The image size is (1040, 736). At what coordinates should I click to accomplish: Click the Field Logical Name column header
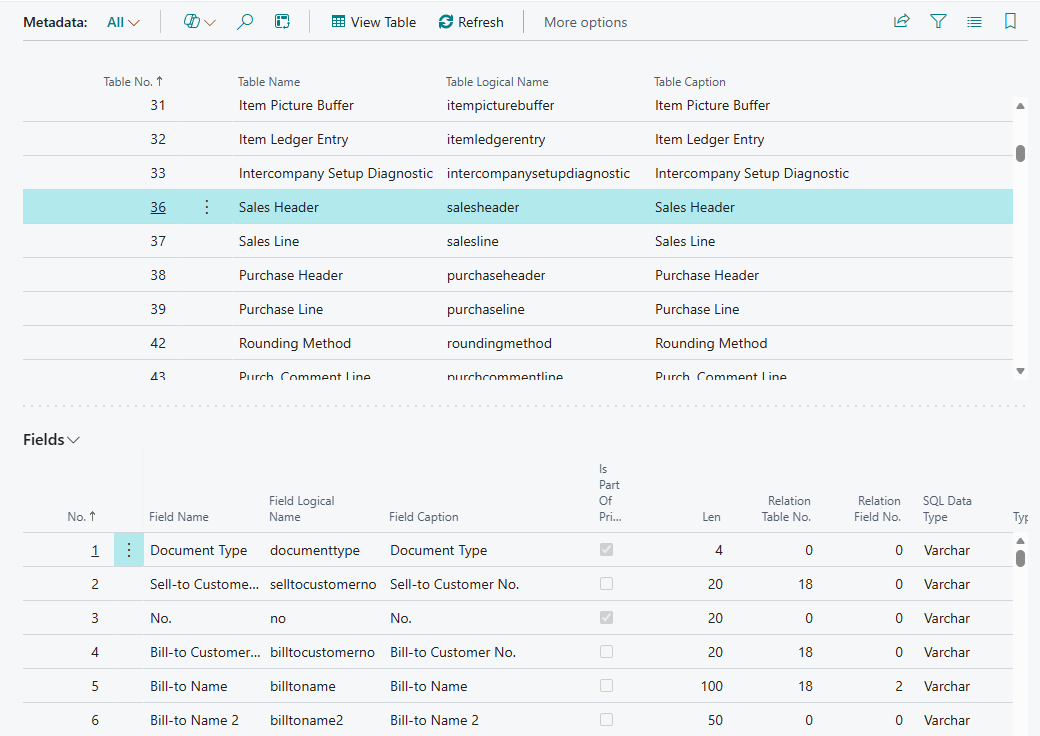click(302, 509)
